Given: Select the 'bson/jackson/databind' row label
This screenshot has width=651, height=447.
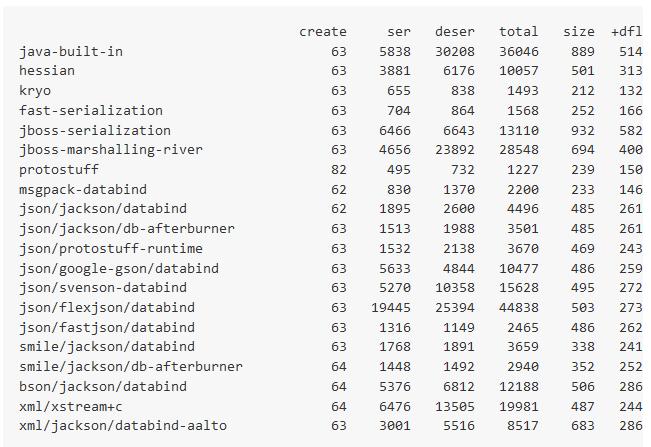Looking at the screenshot, I should [x=103, y=386].
